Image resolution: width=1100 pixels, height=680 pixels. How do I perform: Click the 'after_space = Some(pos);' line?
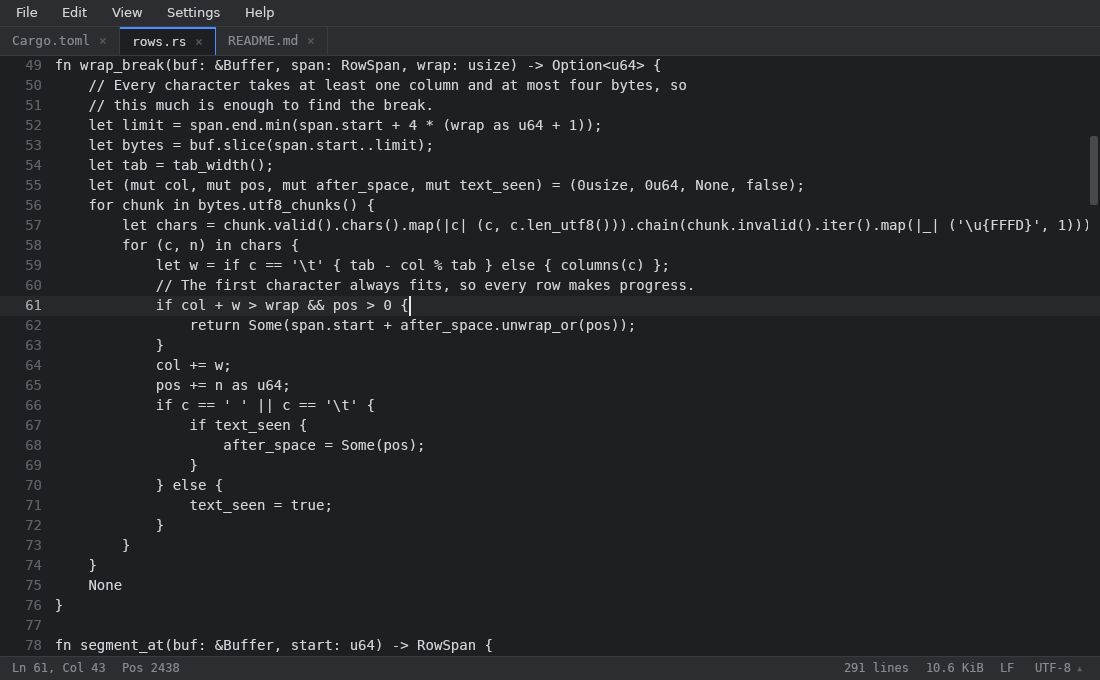(x=324, y=446)
